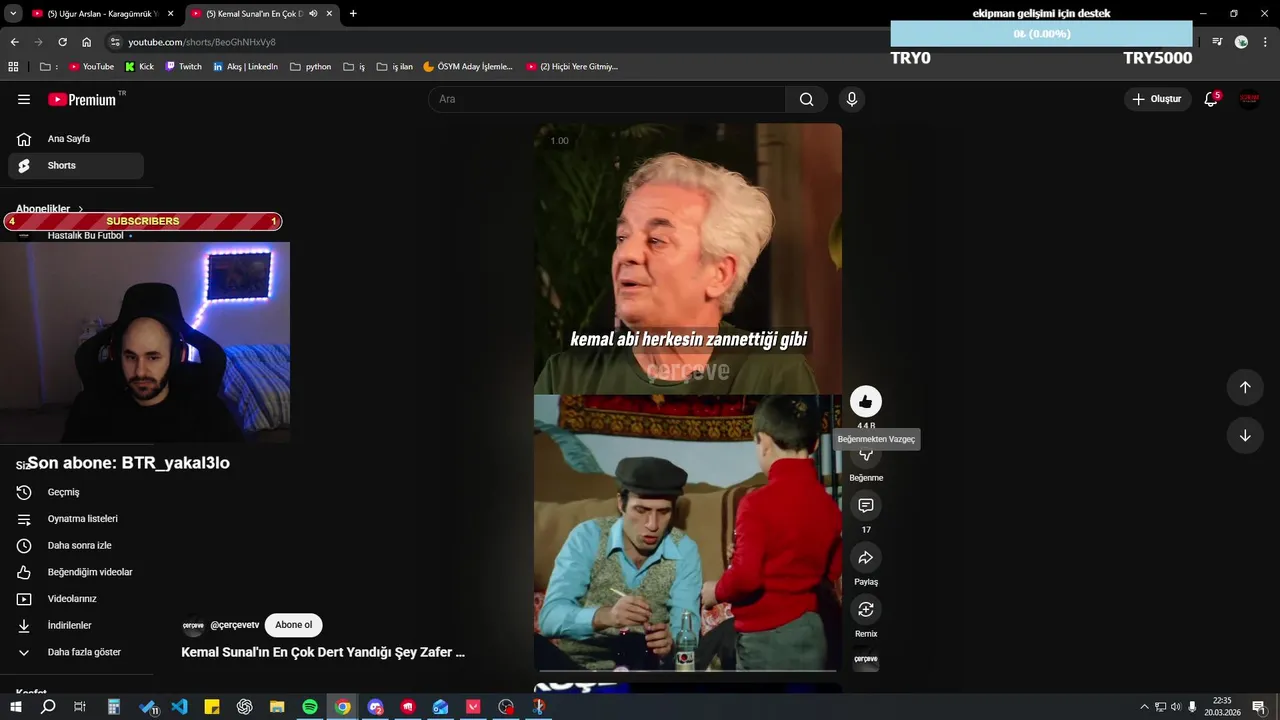Image resolution: width=1280 pixels, height=720 pixels.
Task: Open İndirilenler in the sidebar
Action: coord(76,626)
